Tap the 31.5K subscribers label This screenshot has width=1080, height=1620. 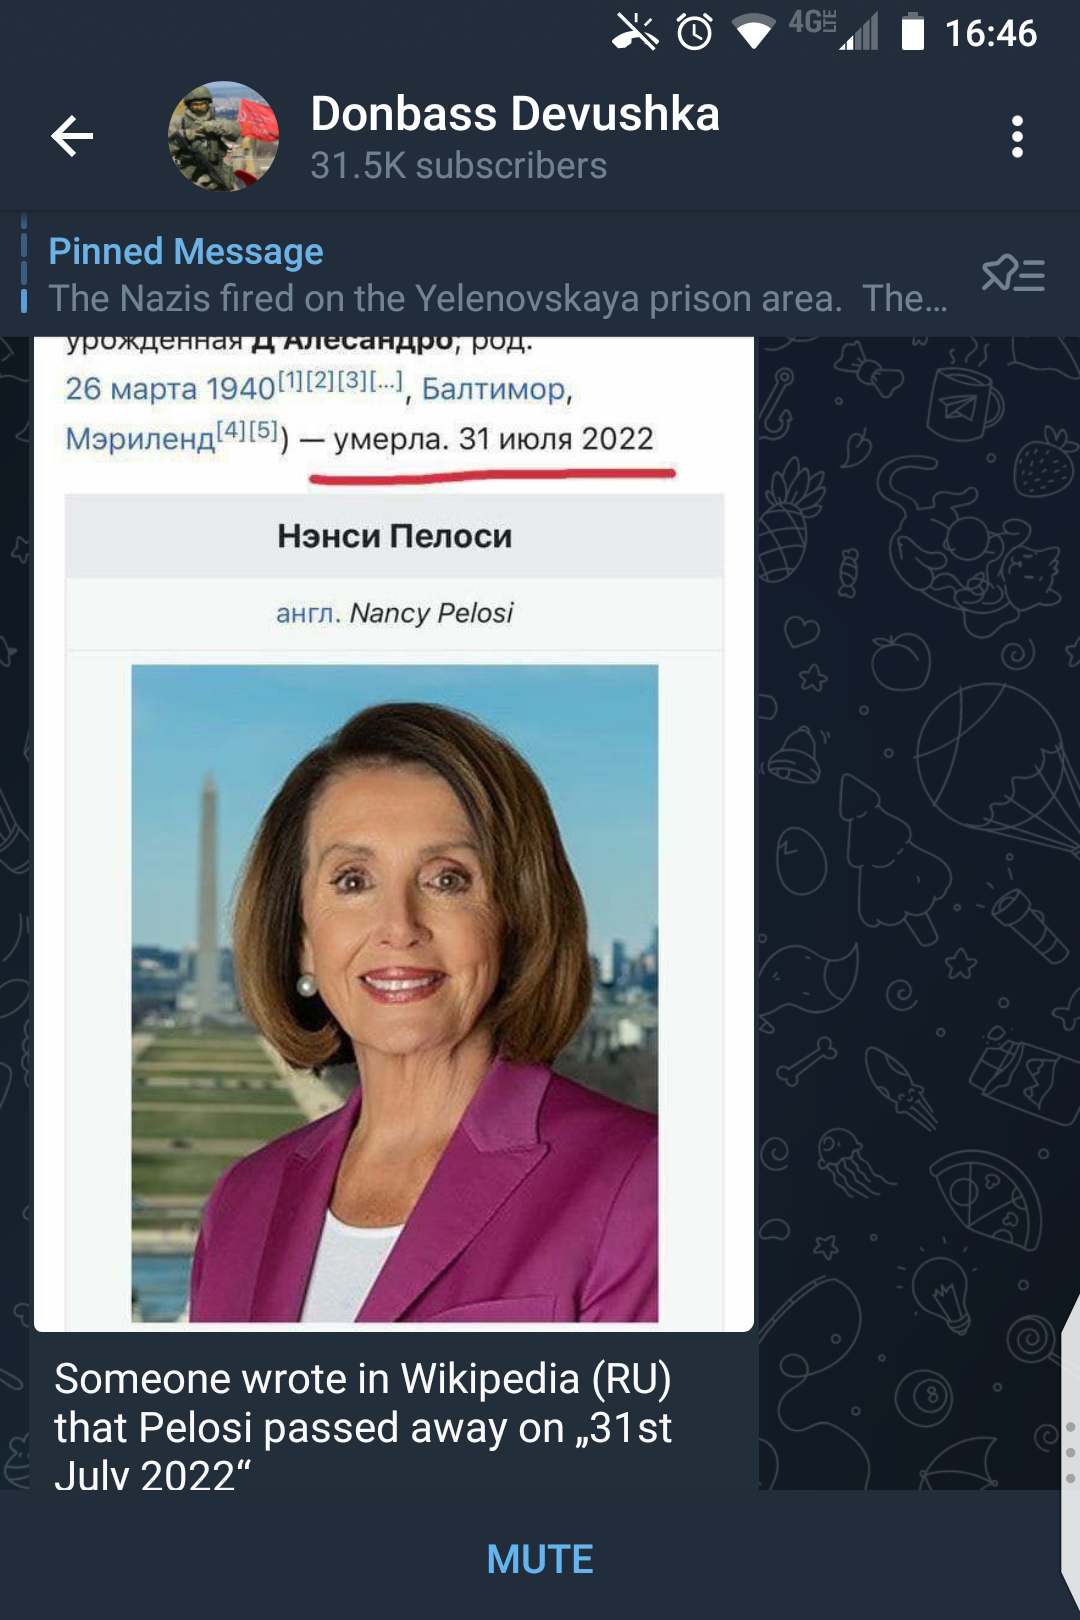click(459, 166)
